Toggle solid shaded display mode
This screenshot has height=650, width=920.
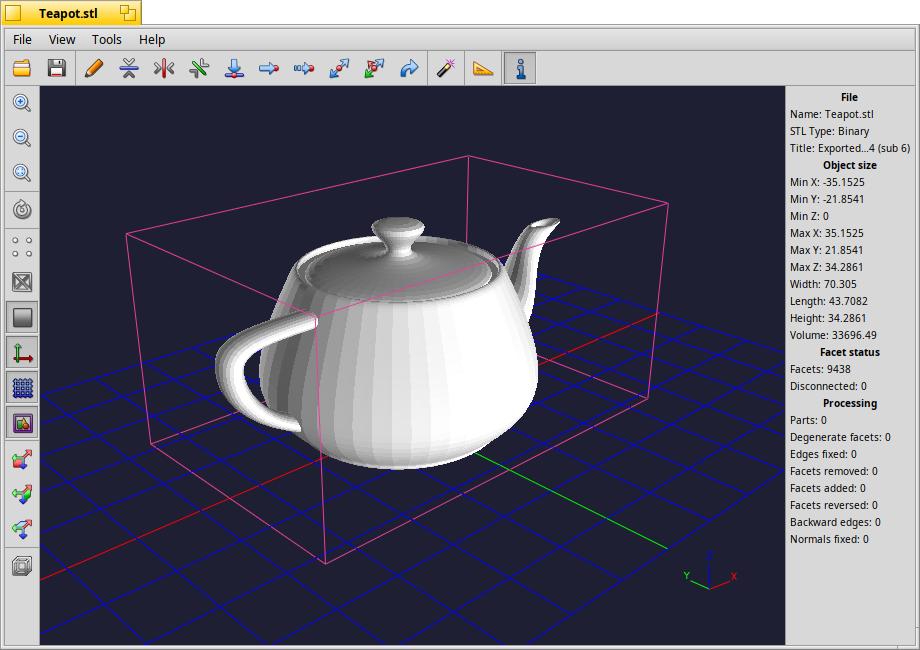click(x=22, y=317)
